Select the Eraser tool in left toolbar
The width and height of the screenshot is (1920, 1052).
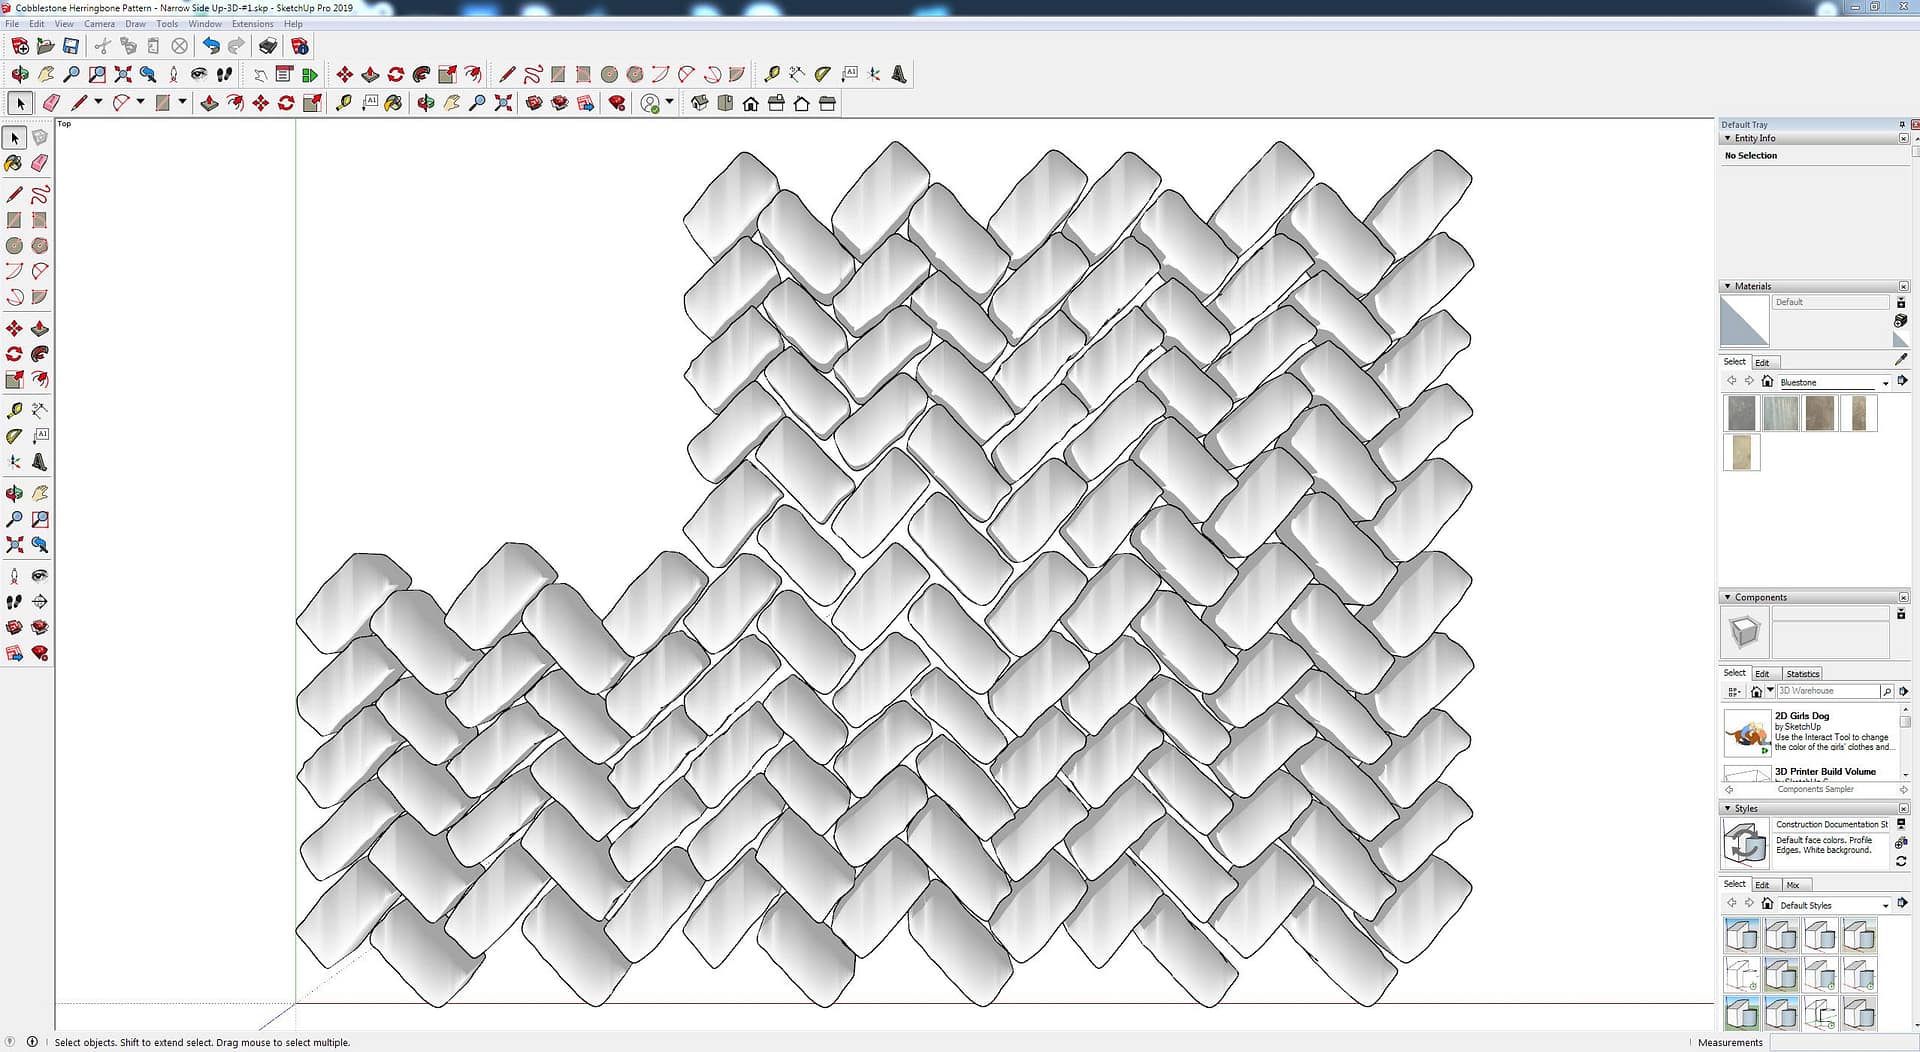(x=40, y=163)
